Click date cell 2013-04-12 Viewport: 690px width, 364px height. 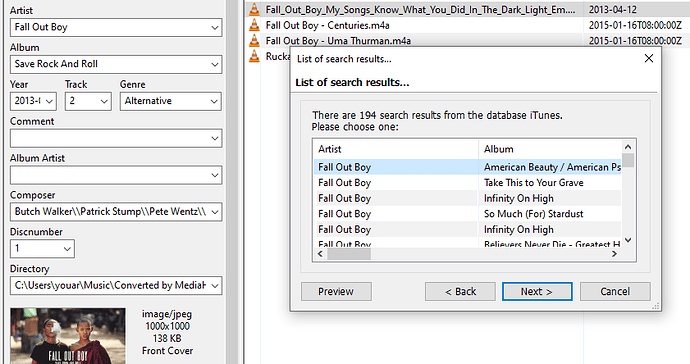613,10
